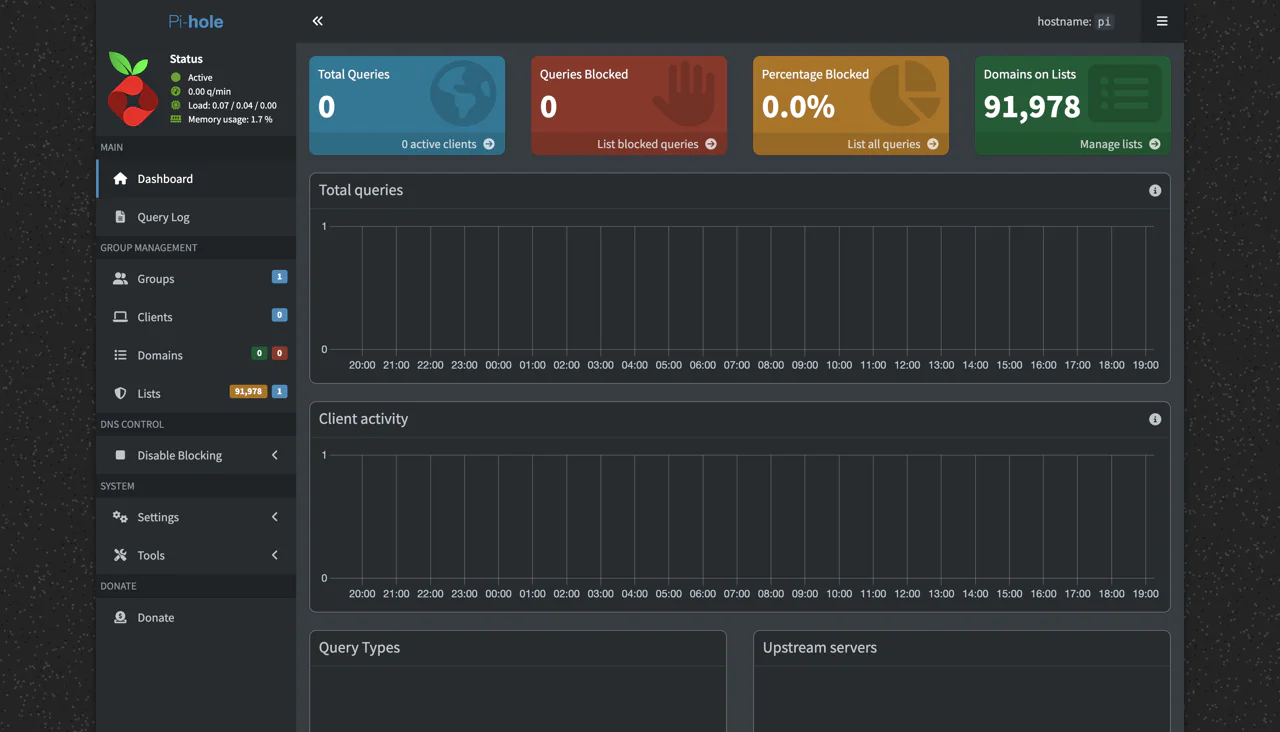Viewport: 1280px width, 732px height.
Task: Click the Settings gears icon
Action: point(120,517)
